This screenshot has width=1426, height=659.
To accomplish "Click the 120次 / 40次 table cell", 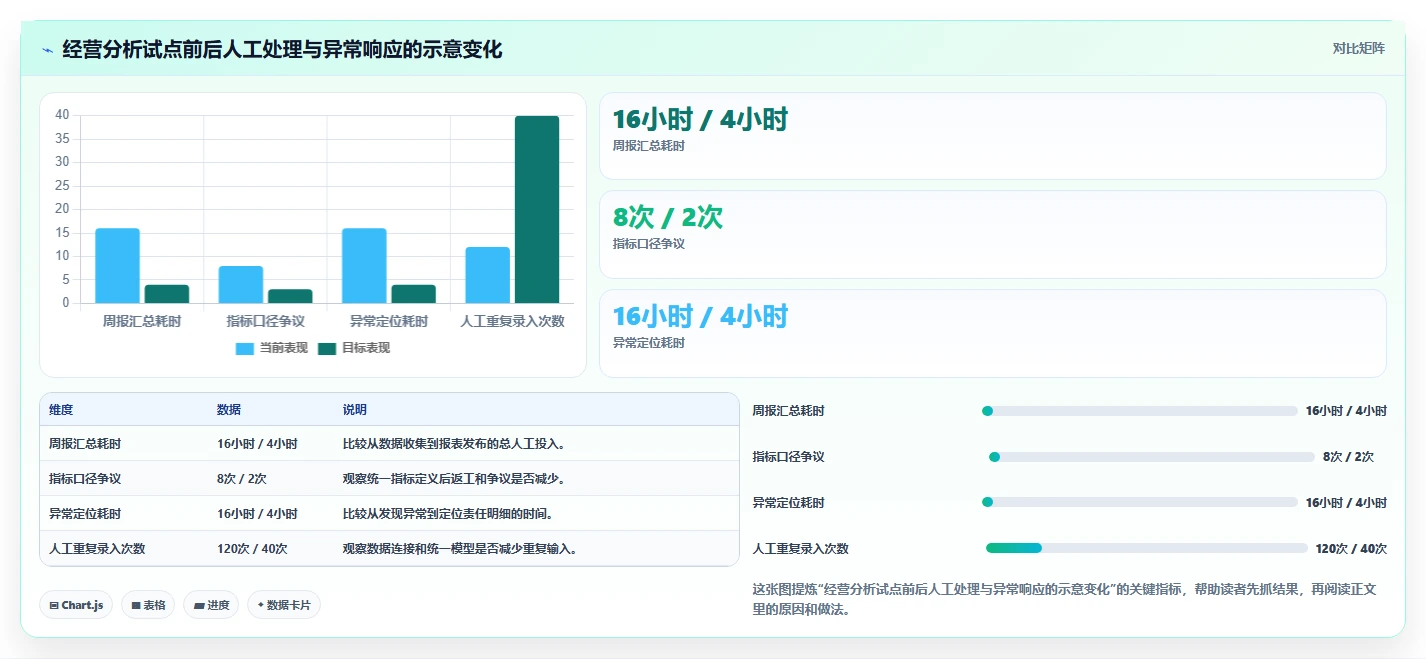I will click(x=252, y=549).
